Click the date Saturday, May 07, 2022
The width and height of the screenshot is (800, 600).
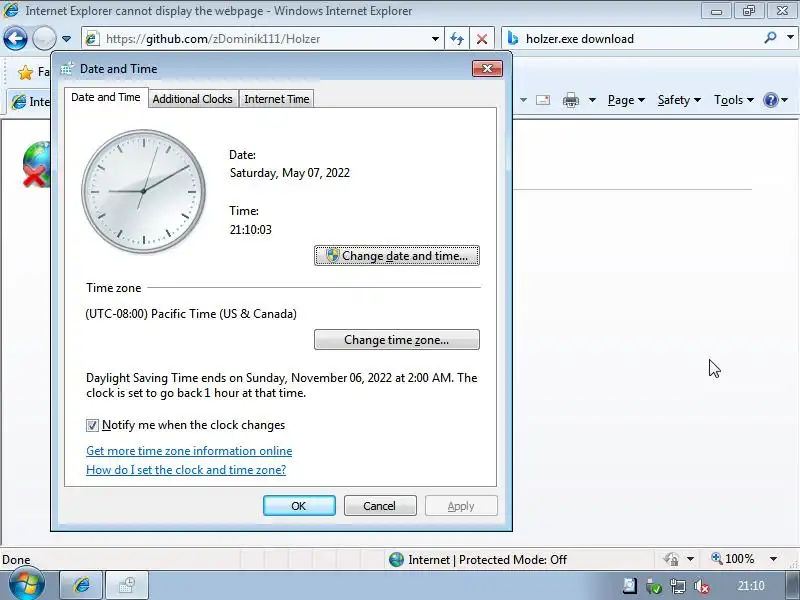coord(290,173)
